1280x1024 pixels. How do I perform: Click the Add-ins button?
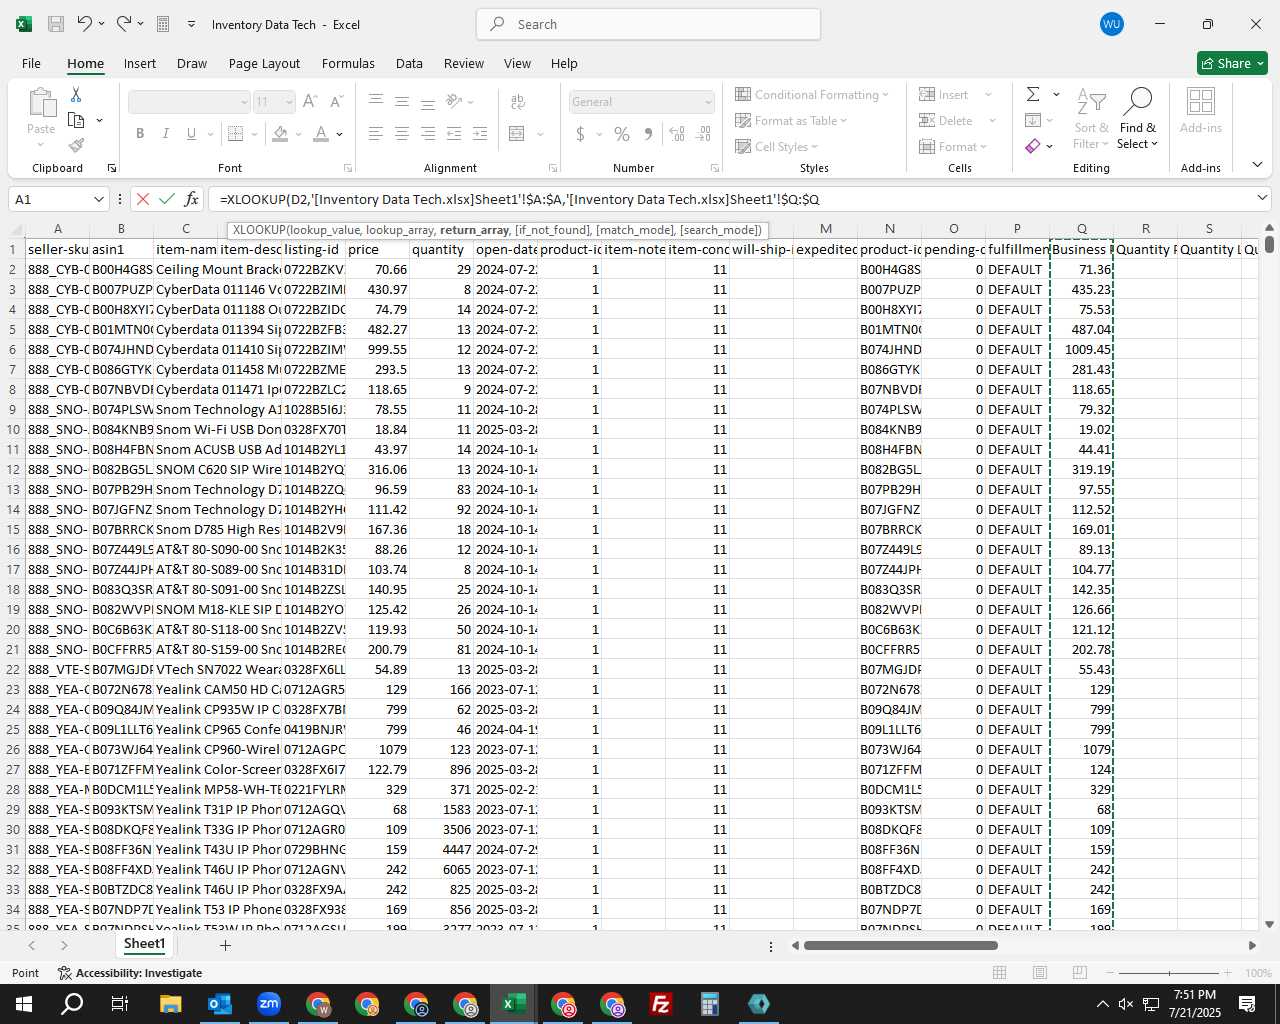coord(1201,111)
